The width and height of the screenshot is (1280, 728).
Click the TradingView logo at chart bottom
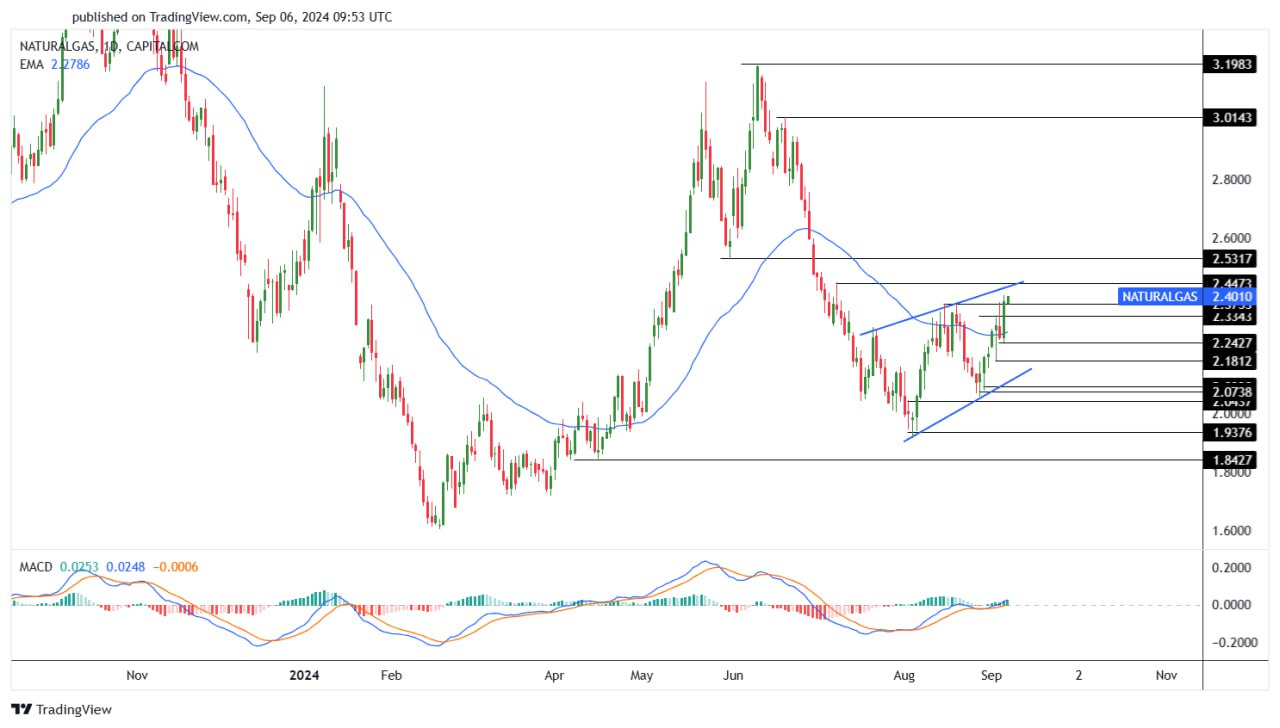(x=62, y=710)
